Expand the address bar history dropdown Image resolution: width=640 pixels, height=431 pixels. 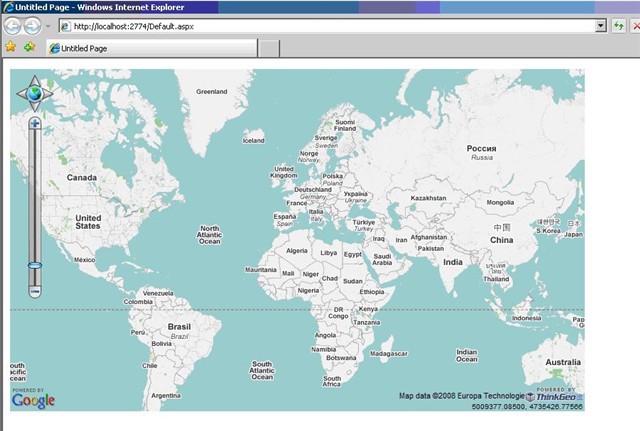coord(601,26)
